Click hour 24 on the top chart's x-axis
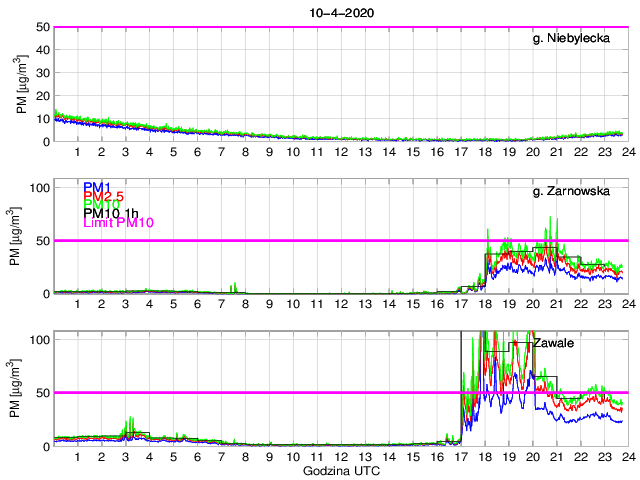640x480 pixels. point(629,152)
